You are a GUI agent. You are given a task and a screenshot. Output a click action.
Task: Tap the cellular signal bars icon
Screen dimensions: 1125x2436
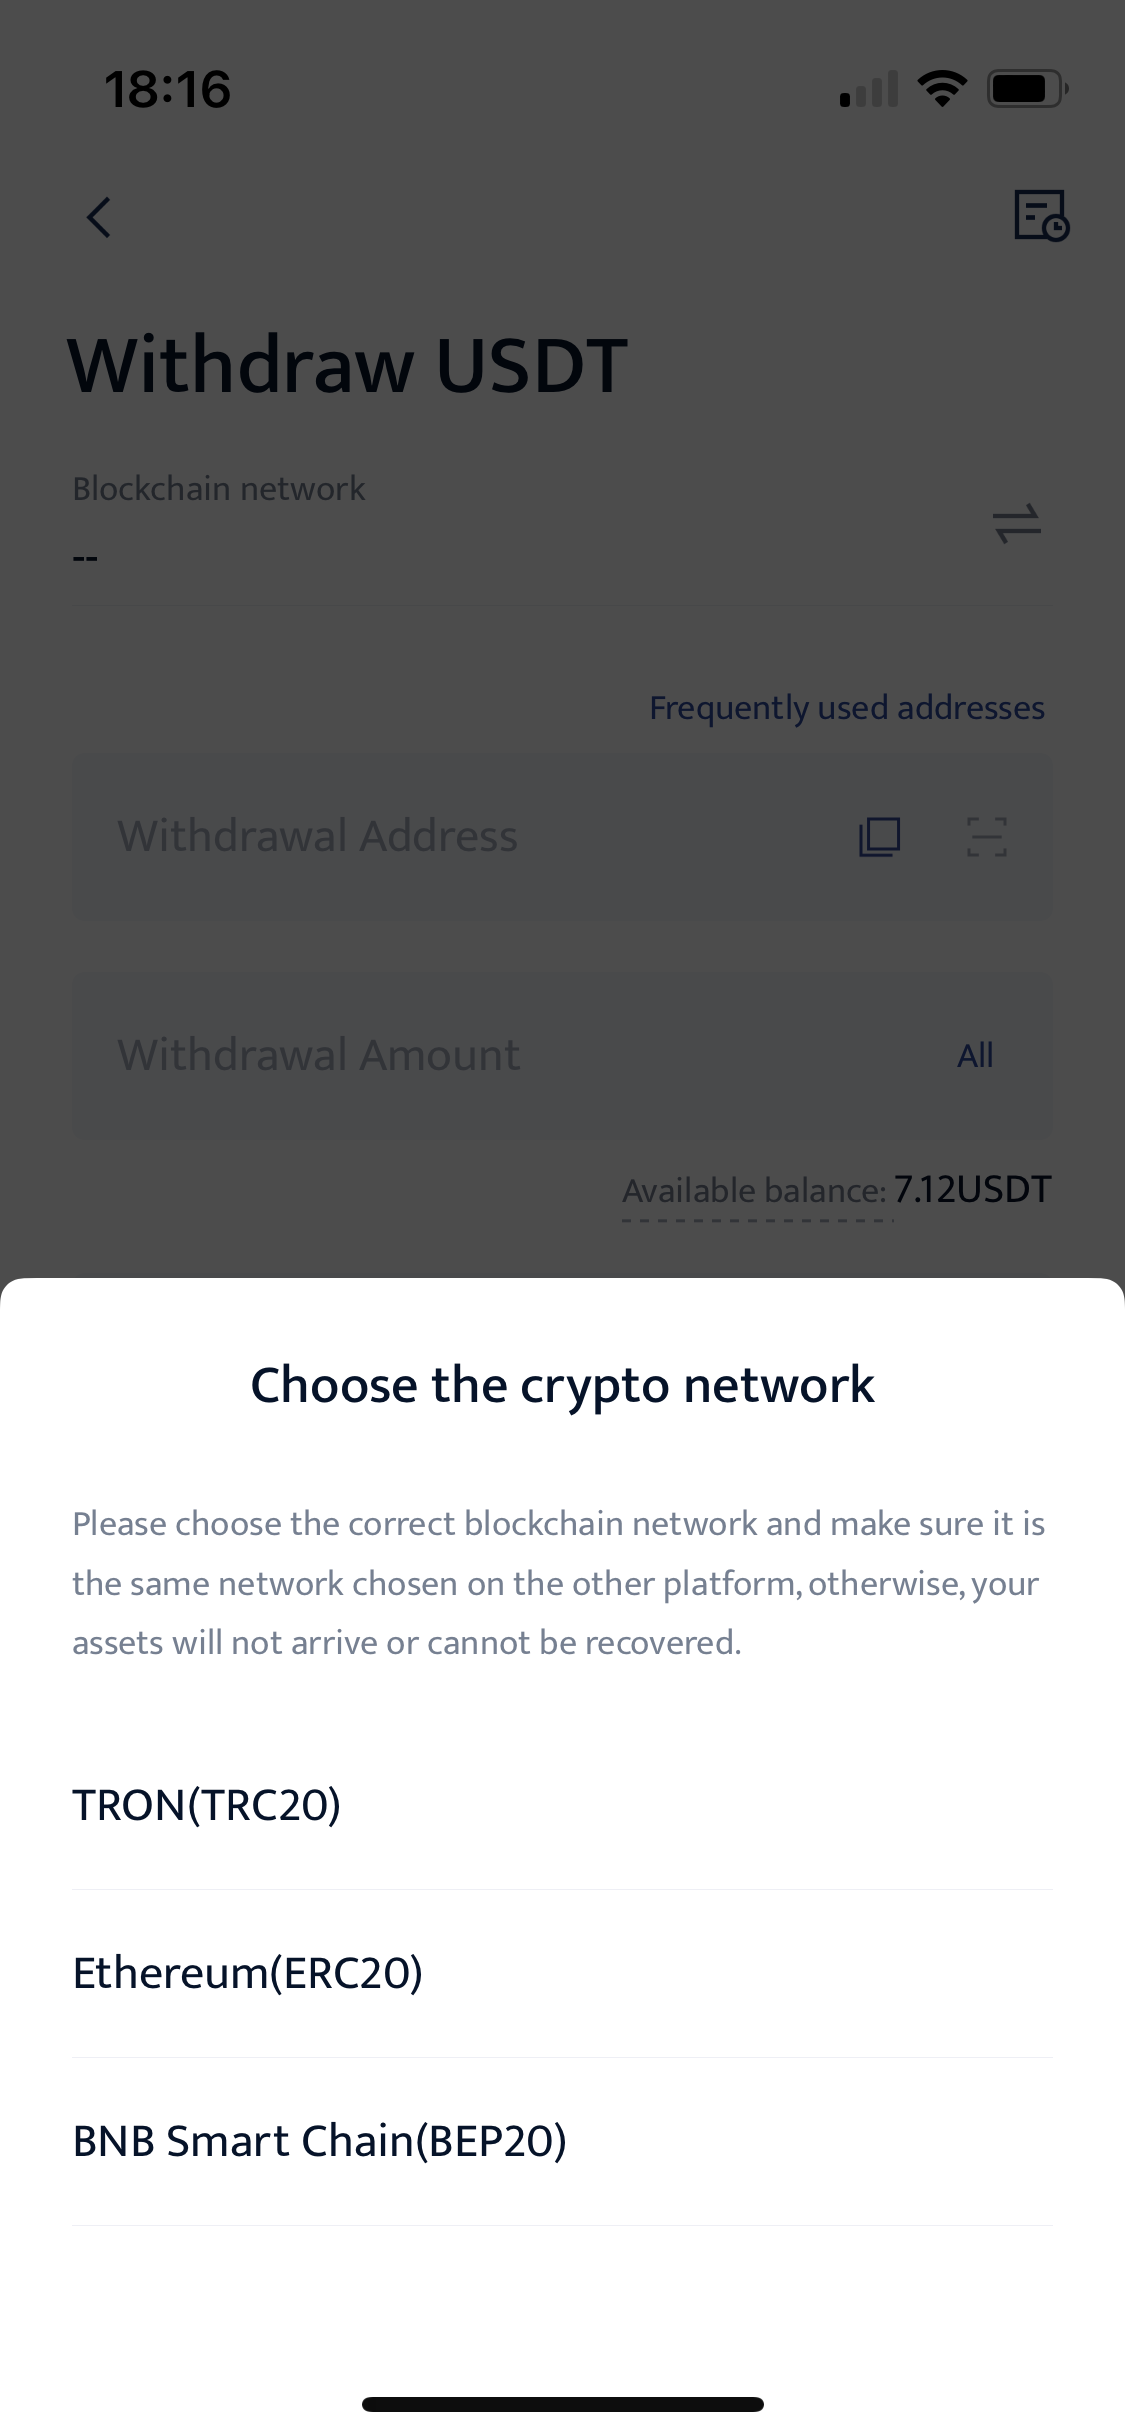click(x=869, y=89)
